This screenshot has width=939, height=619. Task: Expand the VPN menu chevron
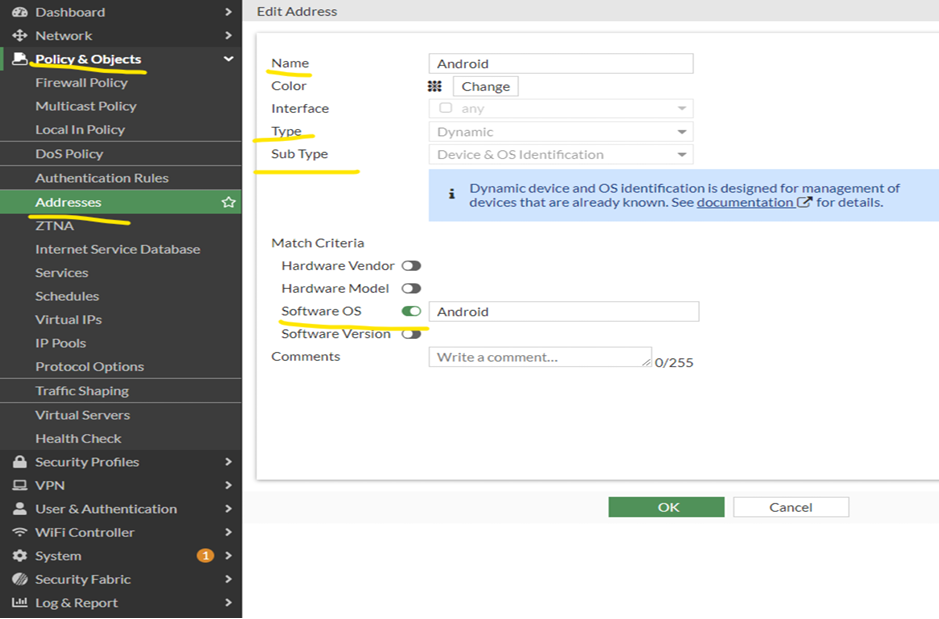point(228,485)
